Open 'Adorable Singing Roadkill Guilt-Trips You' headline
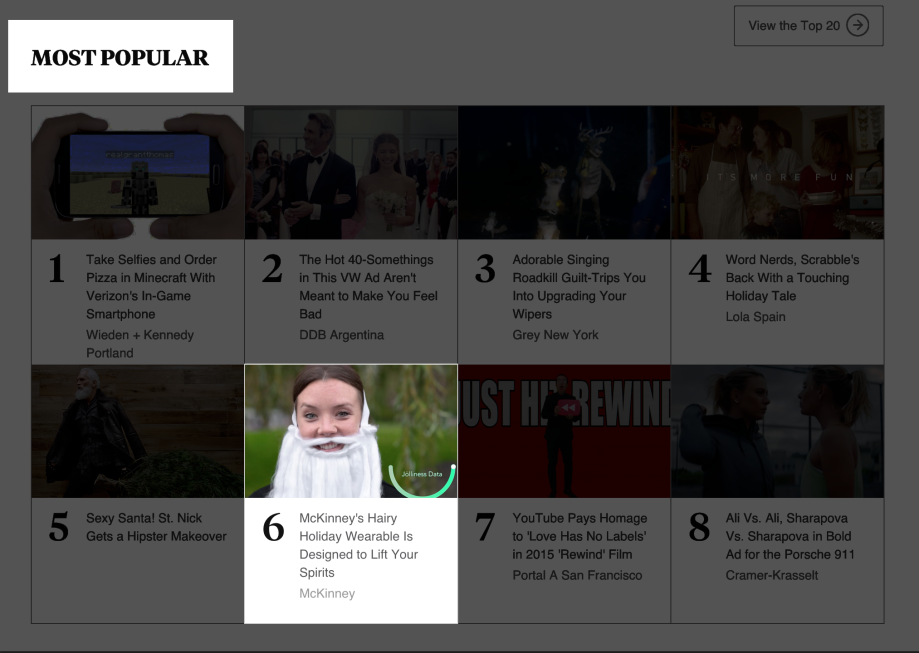Viewport: 919px width, 653px height. pyautogui.click(x=579, y=287)
